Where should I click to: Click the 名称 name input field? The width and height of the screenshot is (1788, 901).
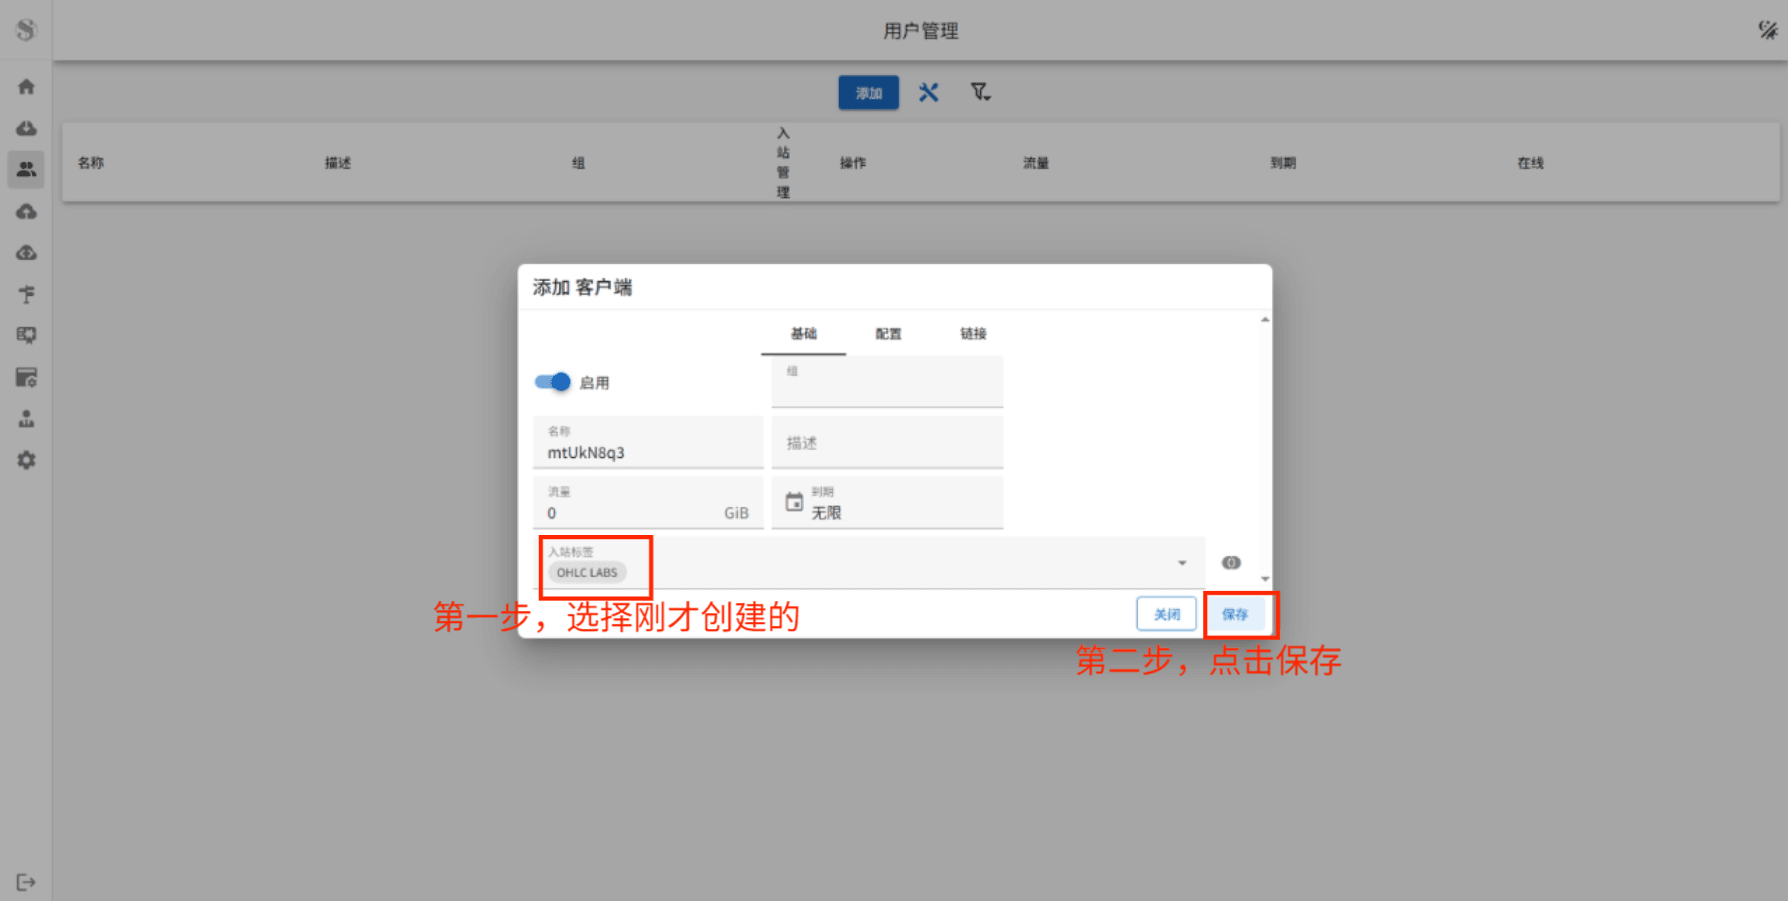click(x=648, y=452)
